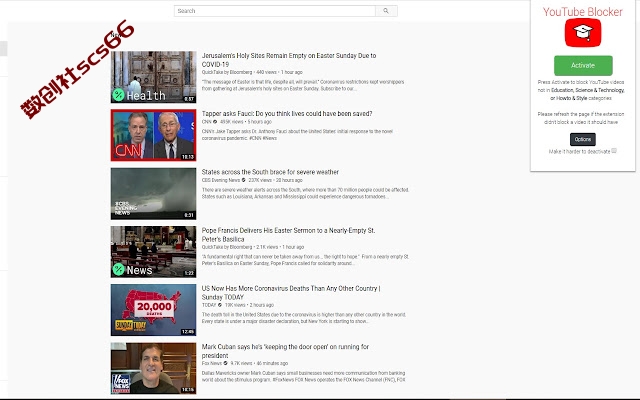Open the severe weather storm thumbnail

(153, 193)
